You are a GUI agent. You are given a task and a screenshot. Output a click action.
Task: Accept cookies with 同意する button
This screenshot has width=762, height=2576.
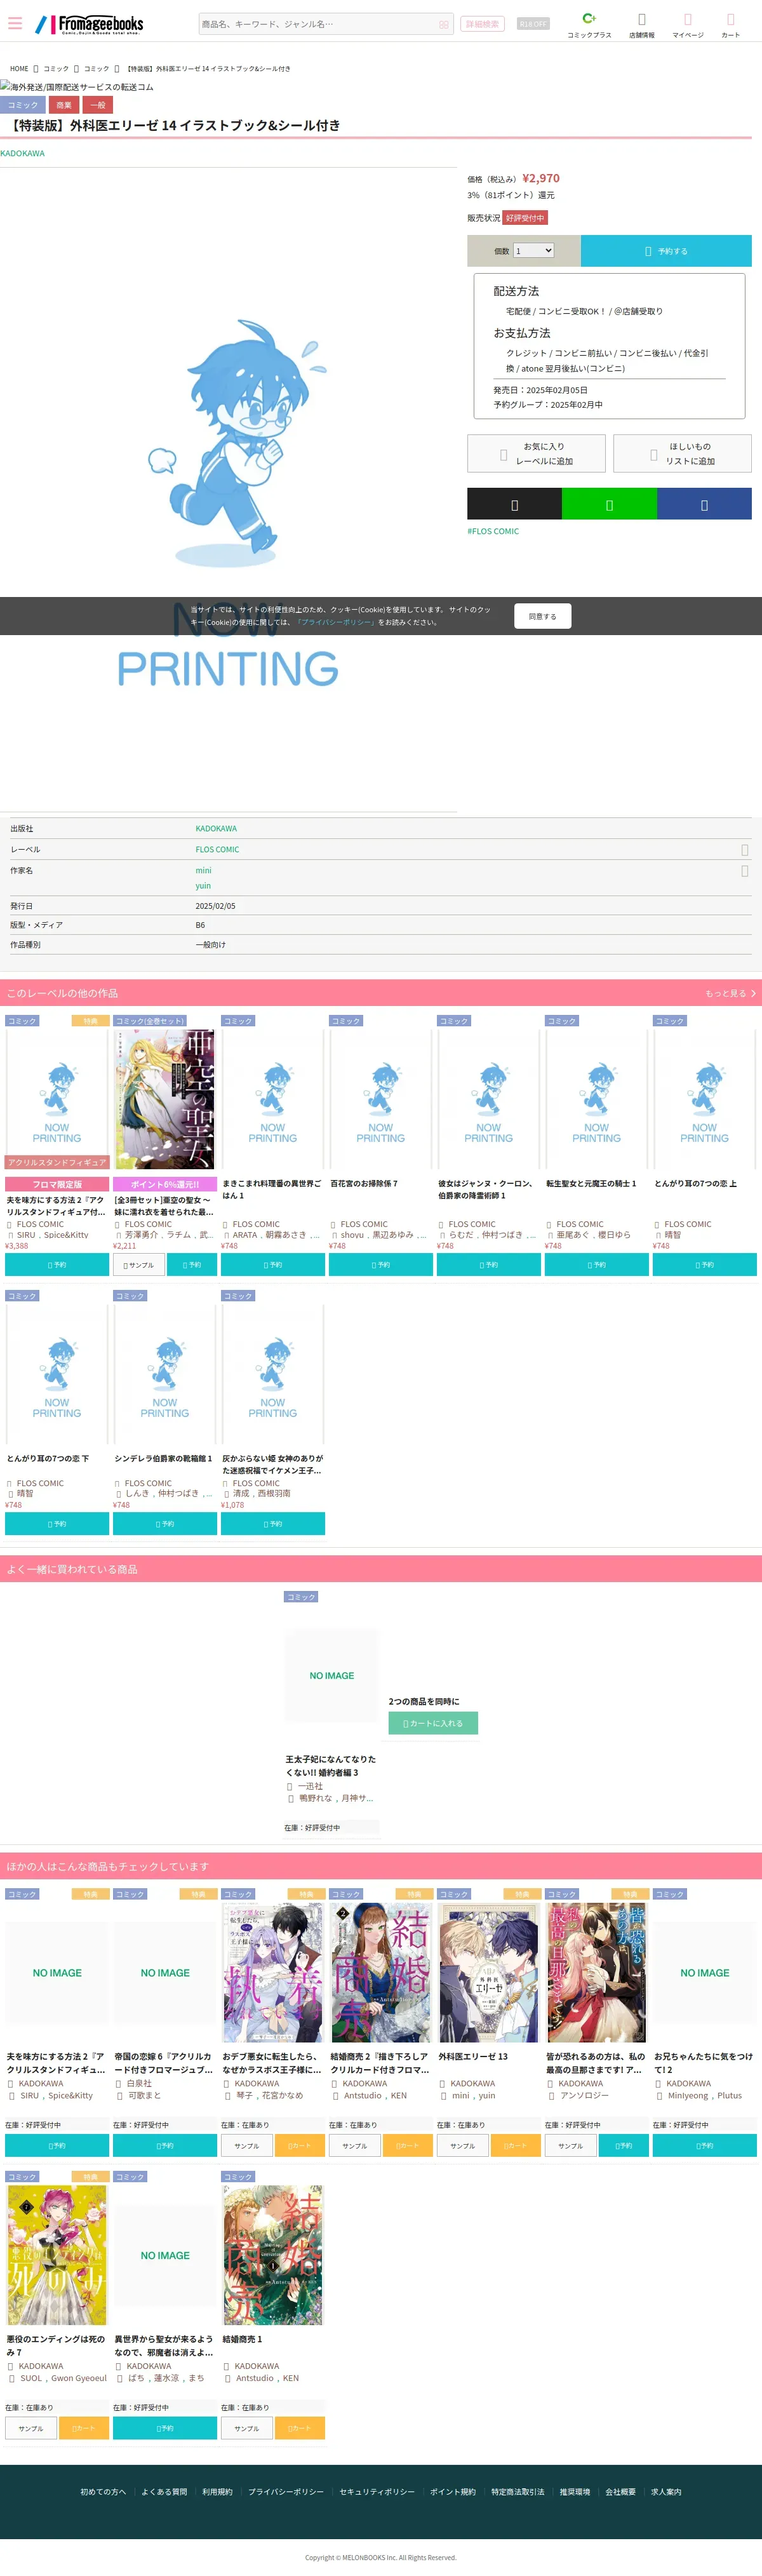coord(542,616)
